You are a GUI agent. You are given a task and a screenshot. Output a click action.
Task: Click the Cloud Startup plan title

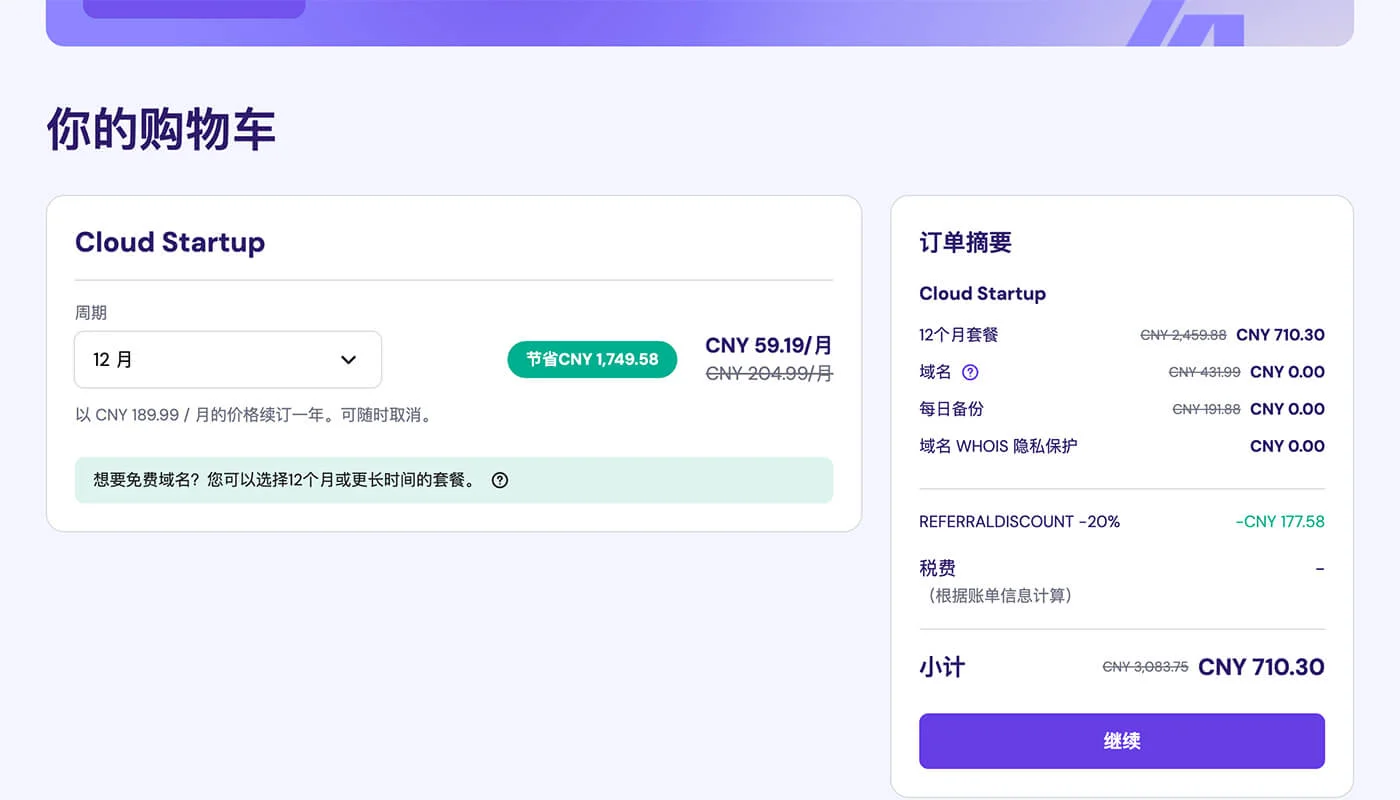(169, 242)
